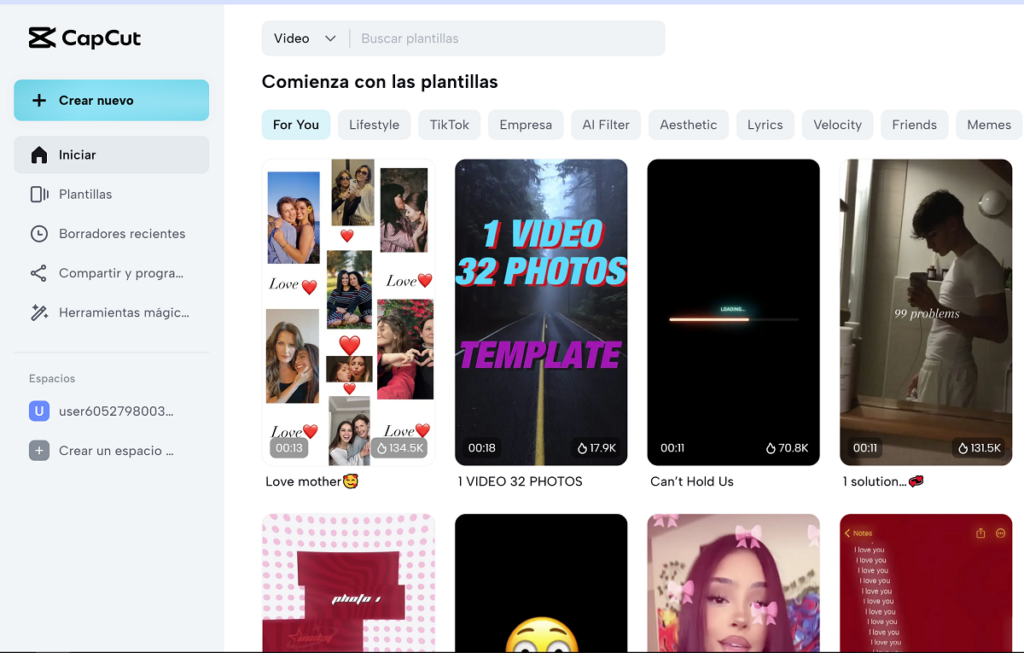
Task: Open the red Notes I love you template
Action: point(926,583)
